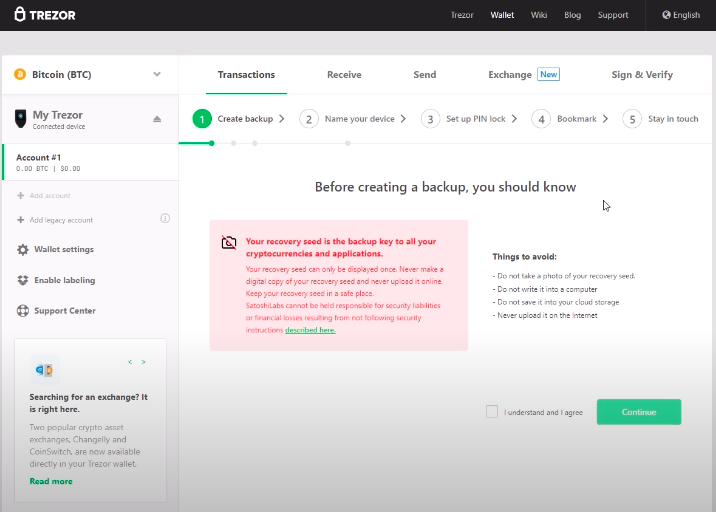Click step 1 circle Create backup
The height and width of the screenshot is (512, 716).
click(x=202, y=119)
